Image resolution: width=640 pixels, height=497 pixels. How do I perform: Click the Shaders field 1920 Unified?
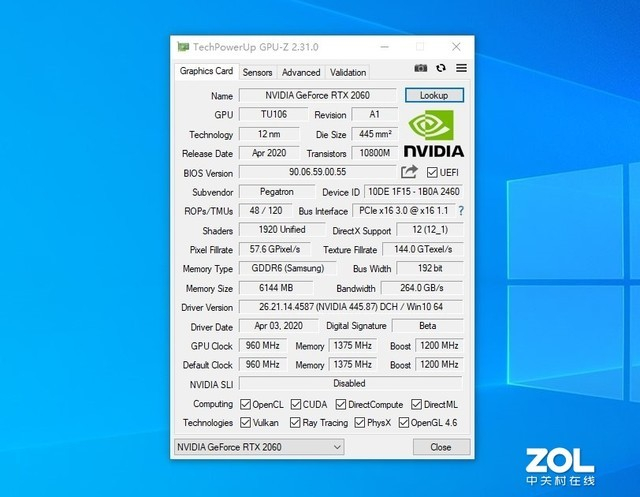[x=282, y=230]
